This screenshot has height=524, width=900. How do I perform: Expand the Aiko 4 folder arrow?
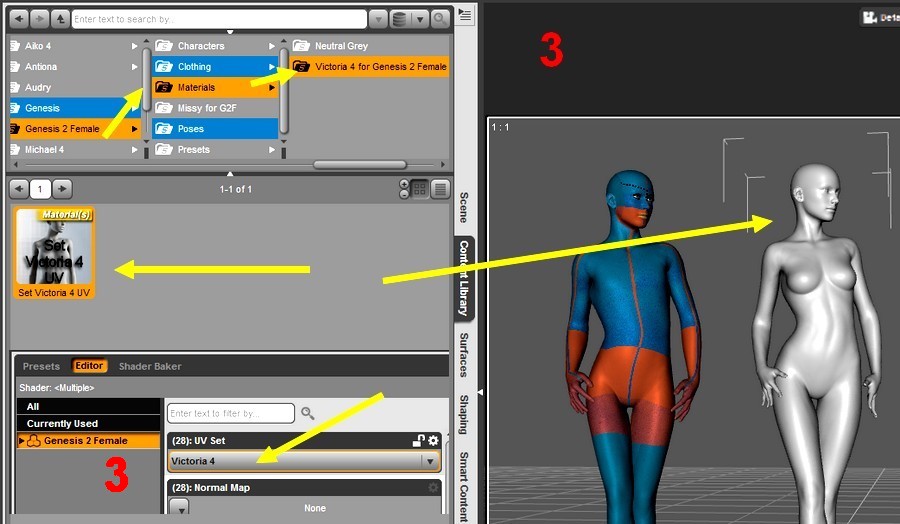coord(134,46)
